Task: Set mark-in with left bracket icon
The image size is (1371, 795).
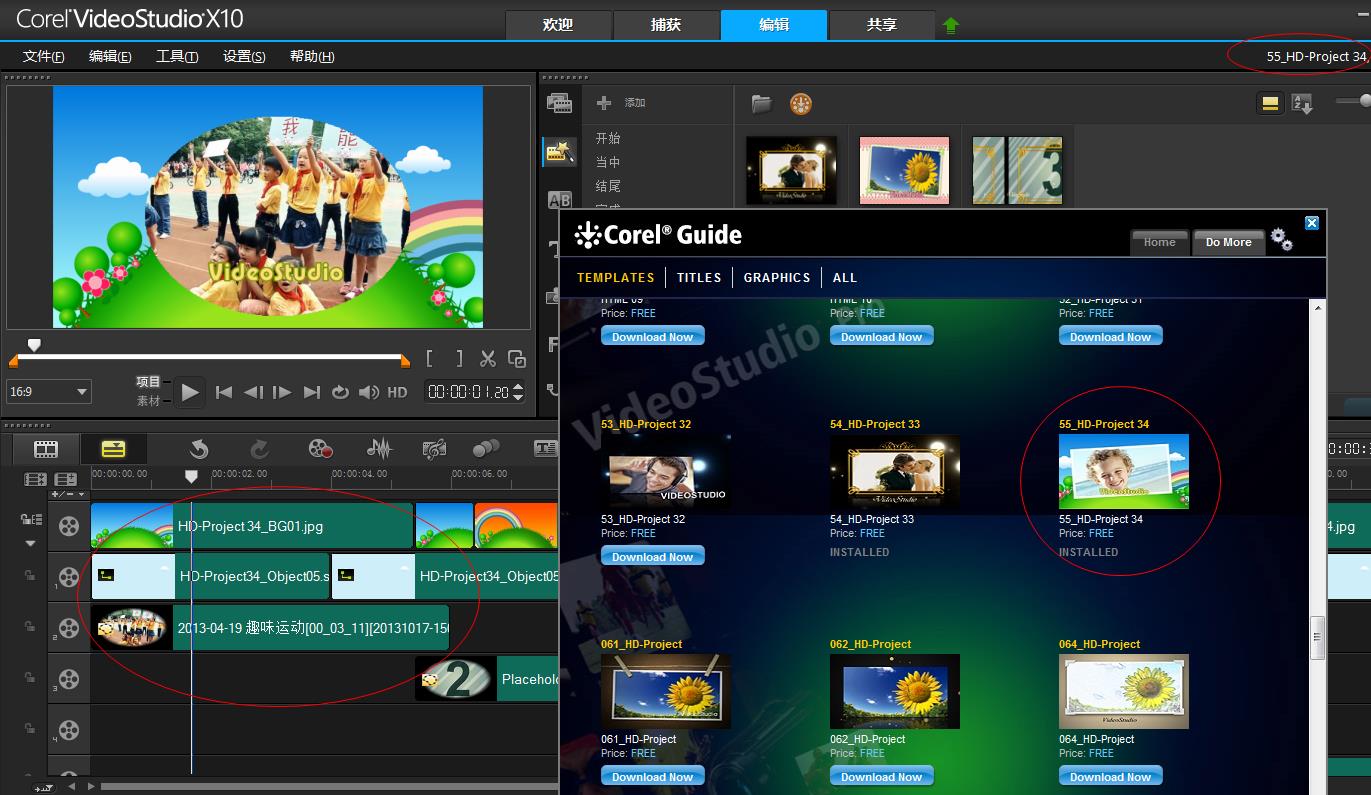Action: point(430,358)
